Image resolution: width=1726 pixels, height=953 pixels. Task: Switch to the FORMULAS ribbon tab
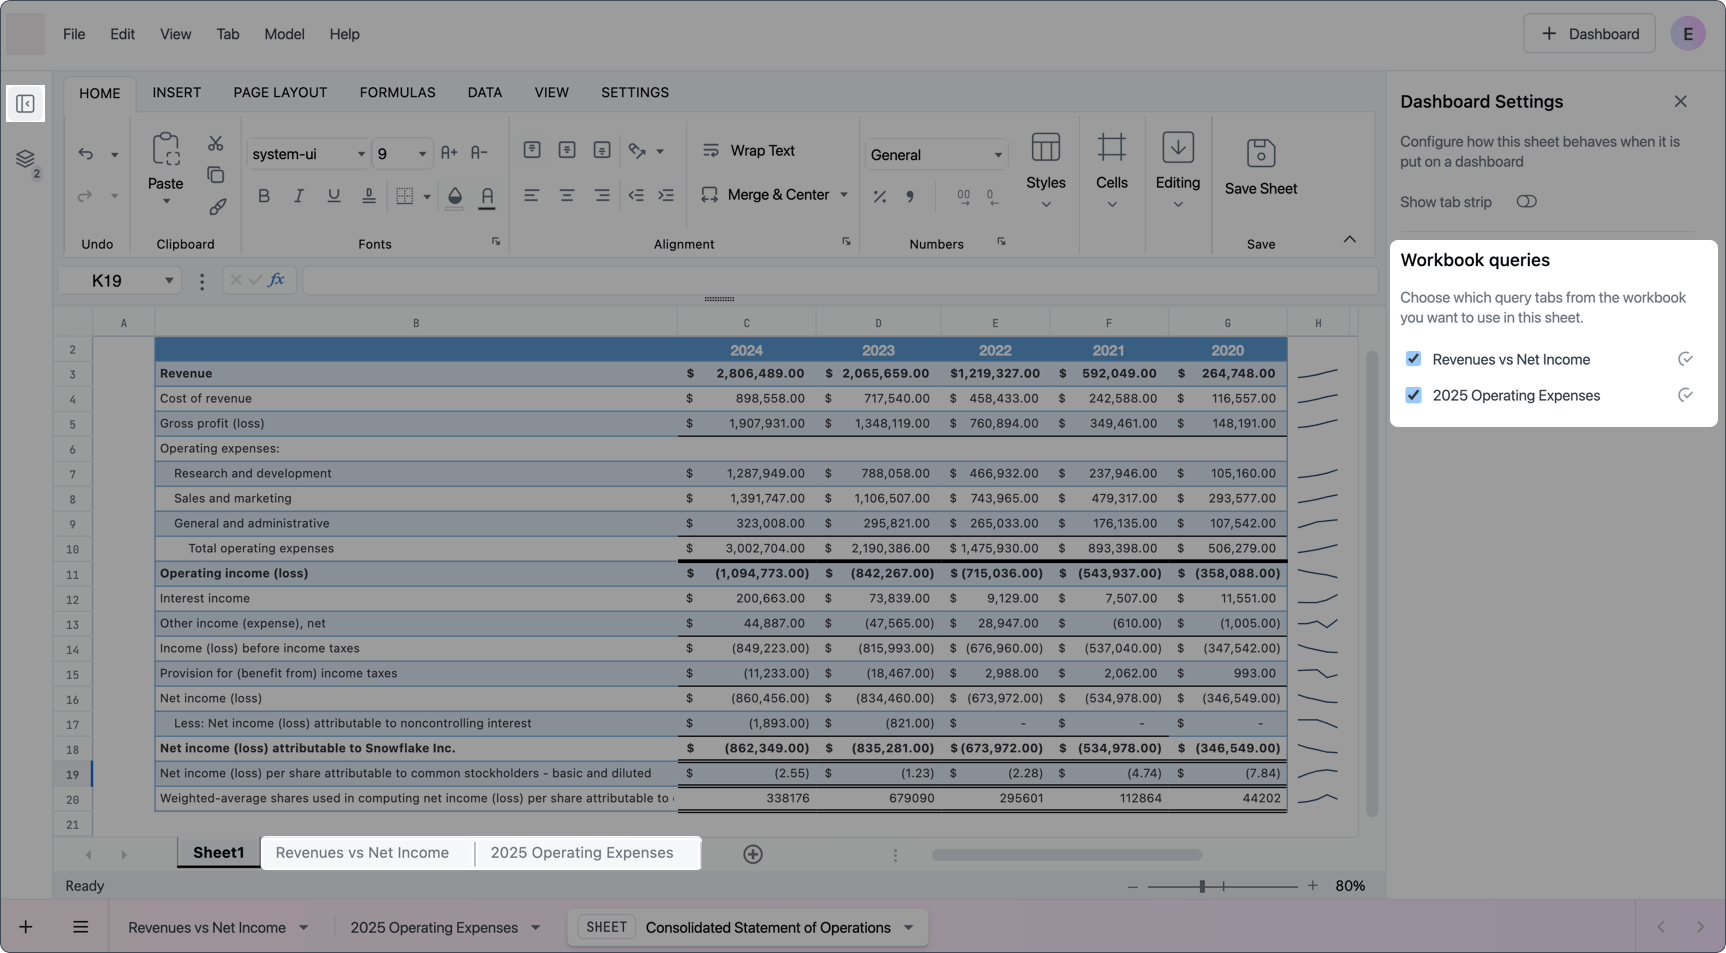click(397, 92)
